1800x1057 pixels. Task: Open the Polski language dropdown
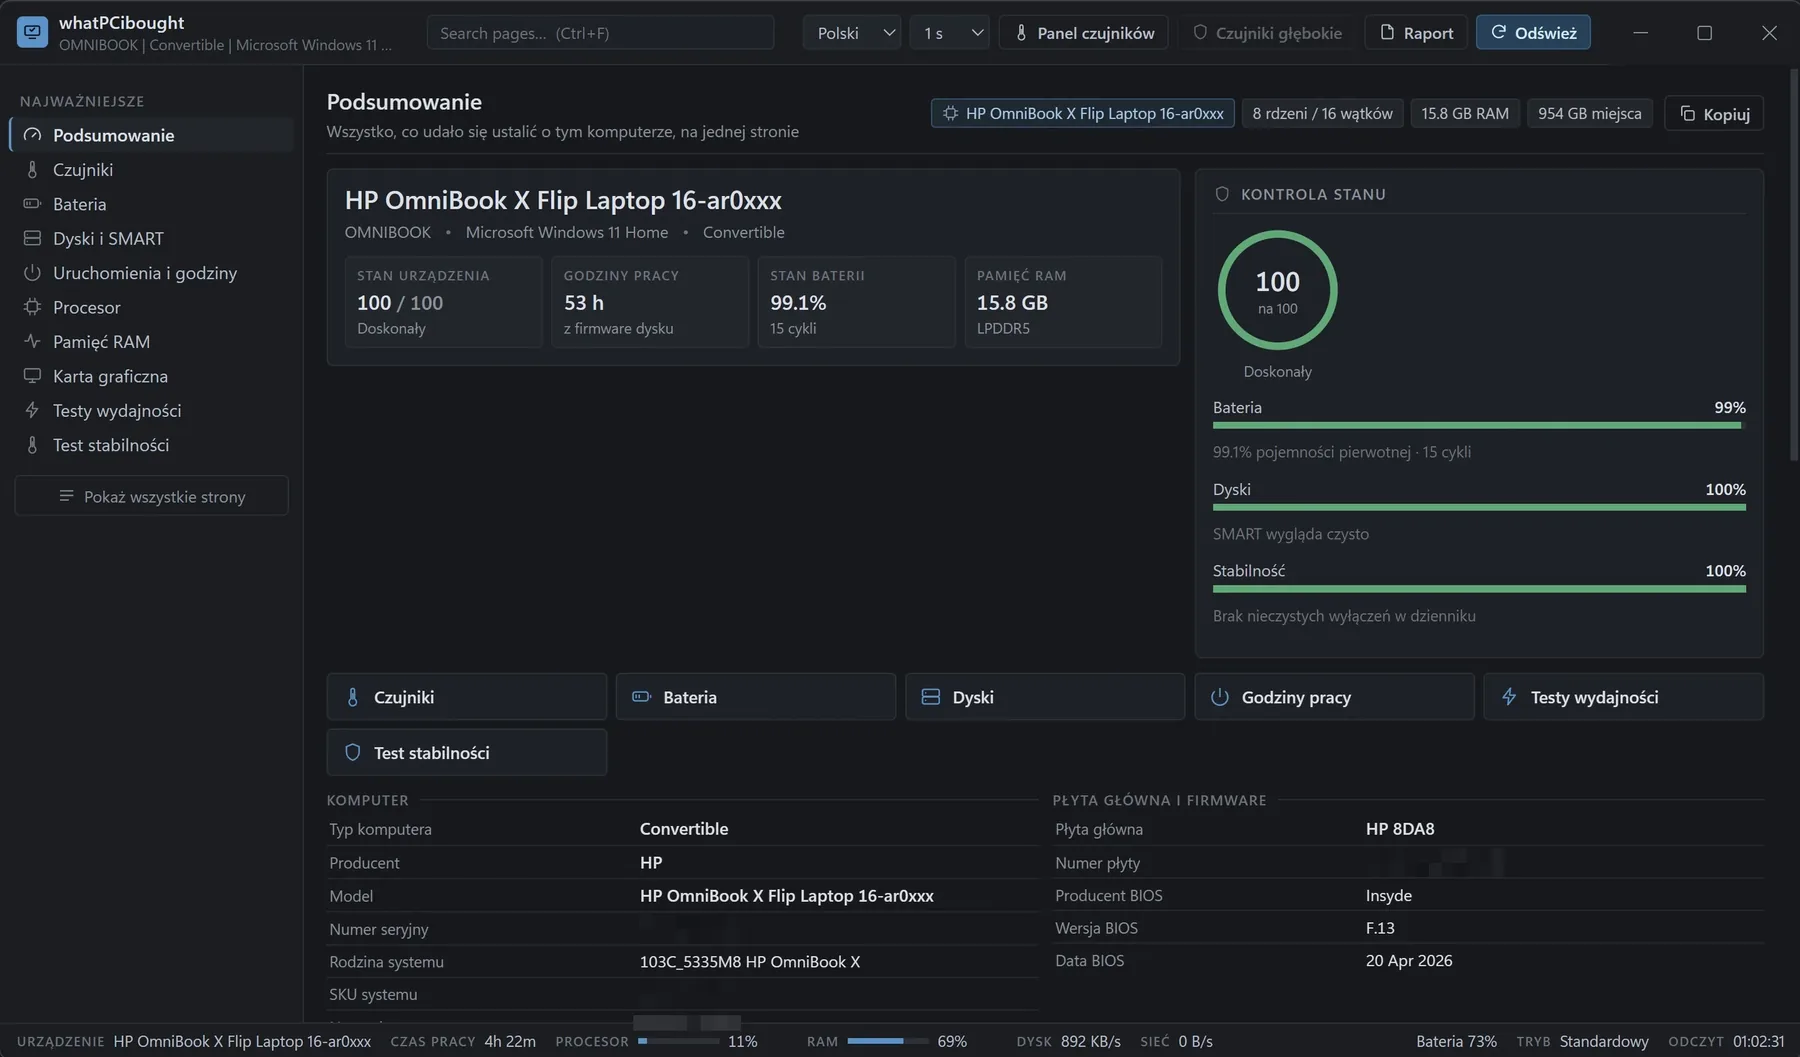click(x=851, y=33)
